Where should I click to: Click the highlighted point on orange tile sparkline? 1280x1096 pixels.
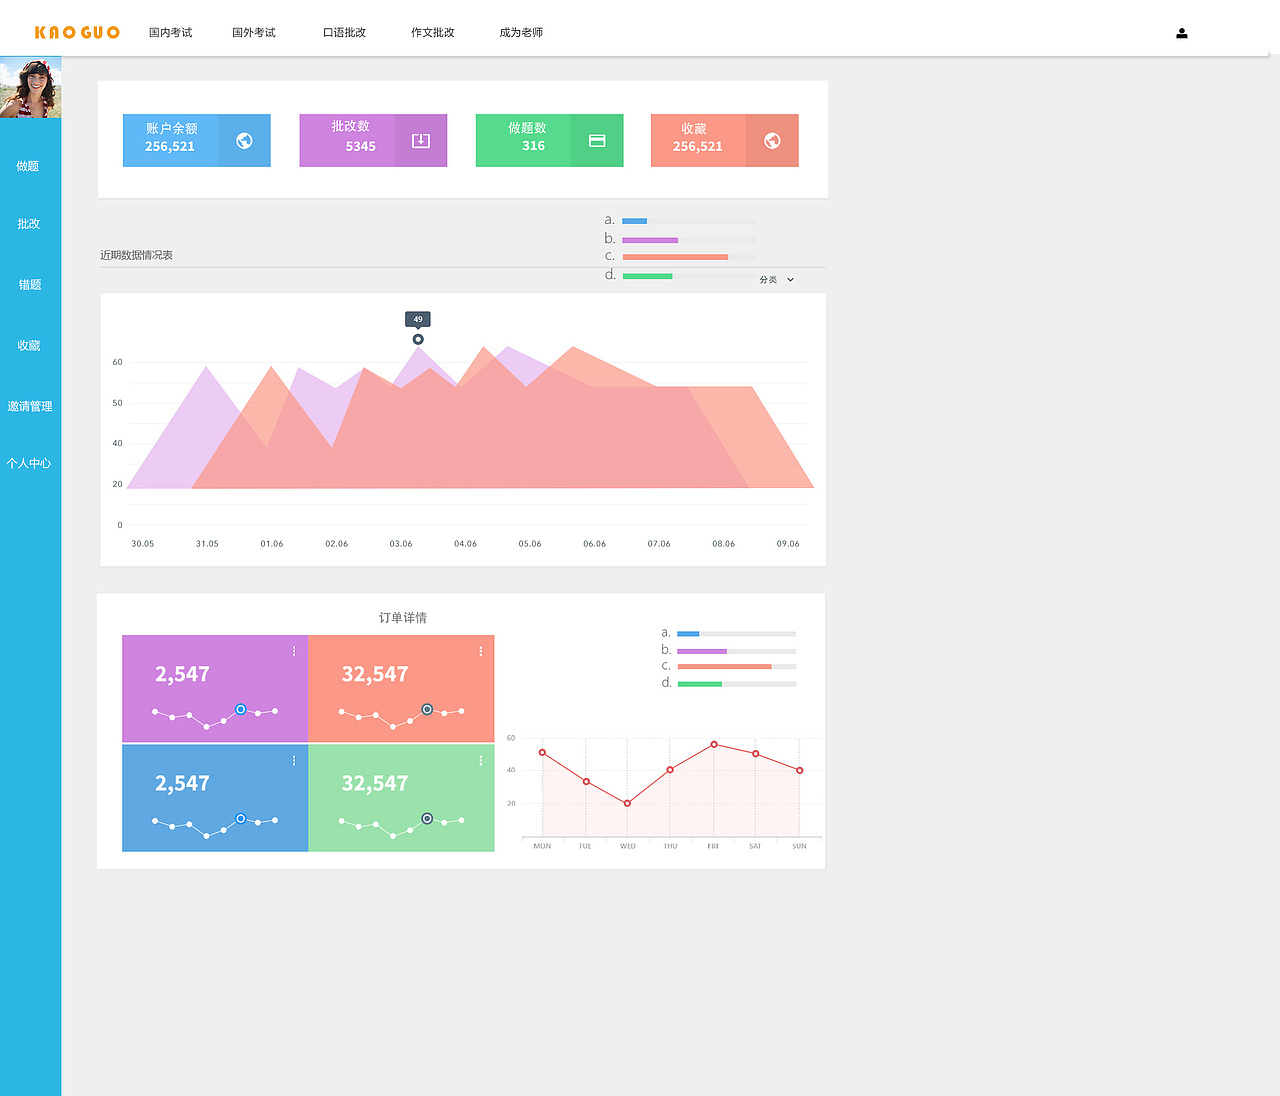427,709
